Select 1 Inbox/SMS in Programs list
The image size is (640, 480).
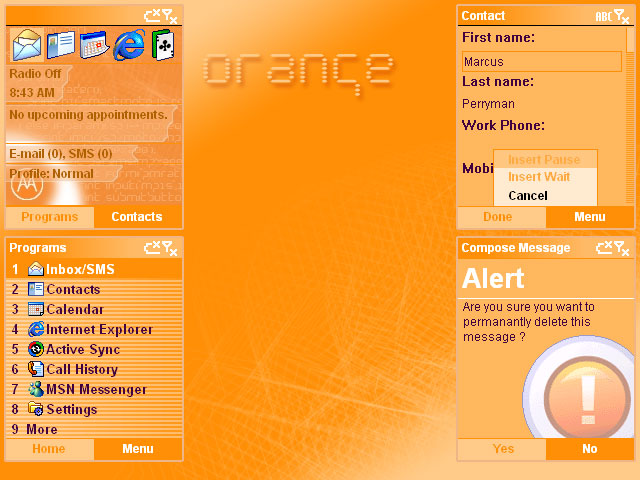tap(94, 269)
